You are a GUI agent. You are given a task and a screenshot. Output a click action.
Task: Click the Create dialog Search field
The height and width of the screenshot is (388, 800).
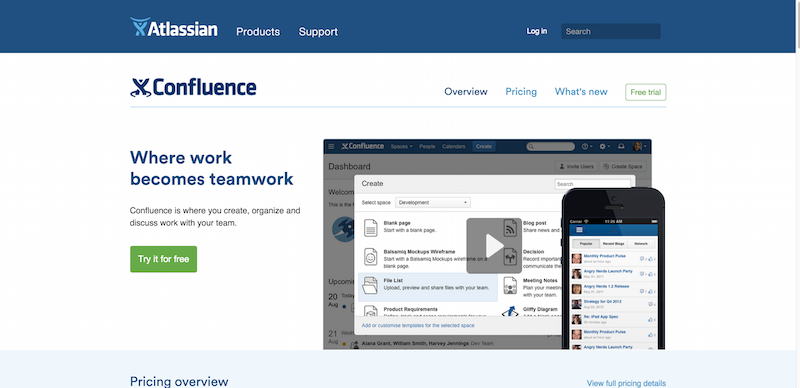(592, 184)
